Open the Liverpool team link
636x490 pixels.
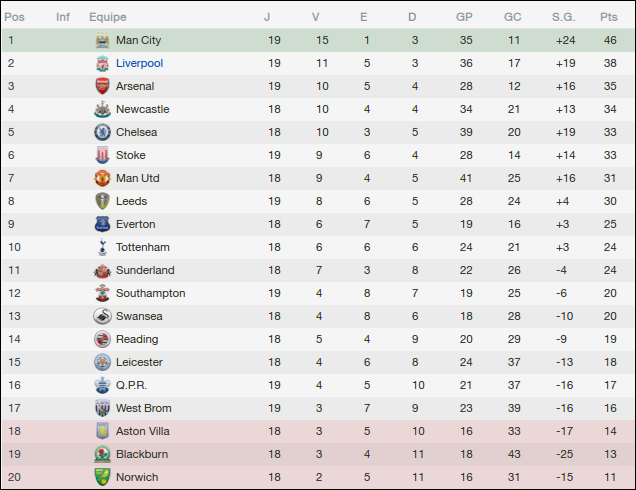139,63
